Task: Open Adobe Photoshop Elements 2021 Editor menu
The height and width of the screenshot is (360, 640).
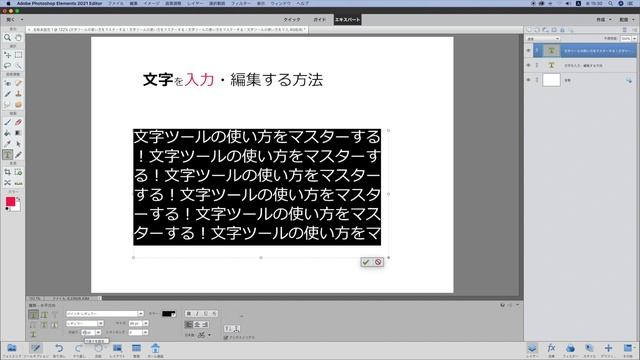Action: click(60, 3)
